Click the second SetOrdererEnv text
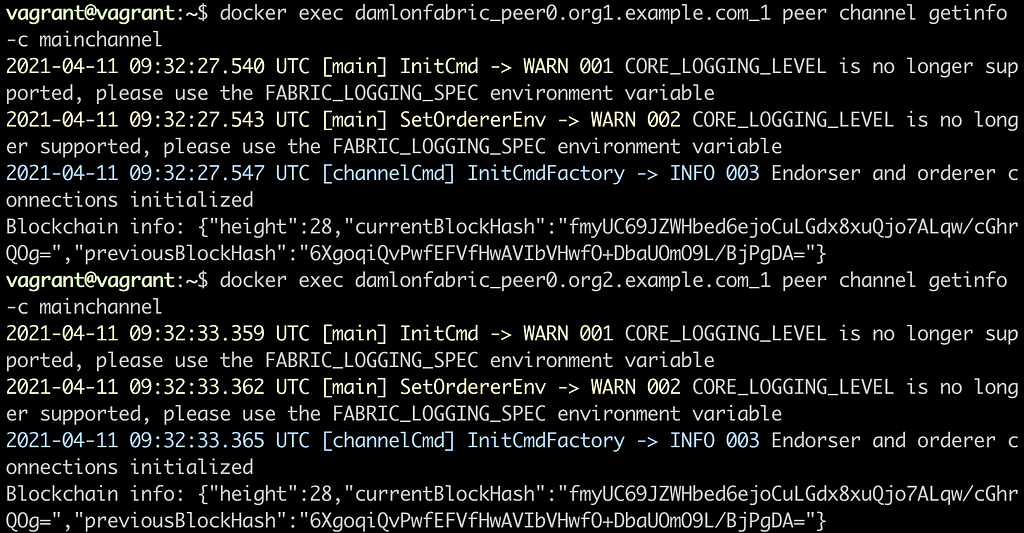Image resolution: width=1024 pixels, height=533 pixels. pos(473,387)
